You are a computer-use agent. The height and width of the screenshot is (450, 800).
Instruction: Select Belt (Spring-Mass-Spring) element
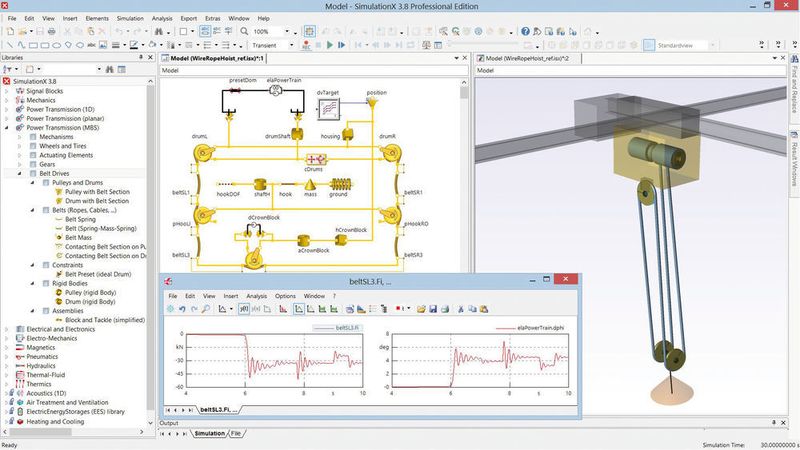pyautogui.click(x=101, y=229)
